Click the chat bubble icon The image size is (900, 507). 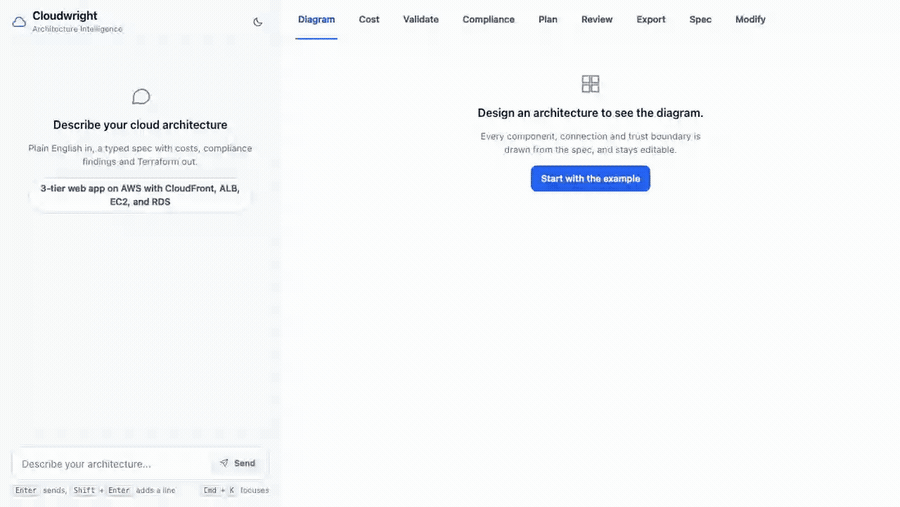coord(141,96)
